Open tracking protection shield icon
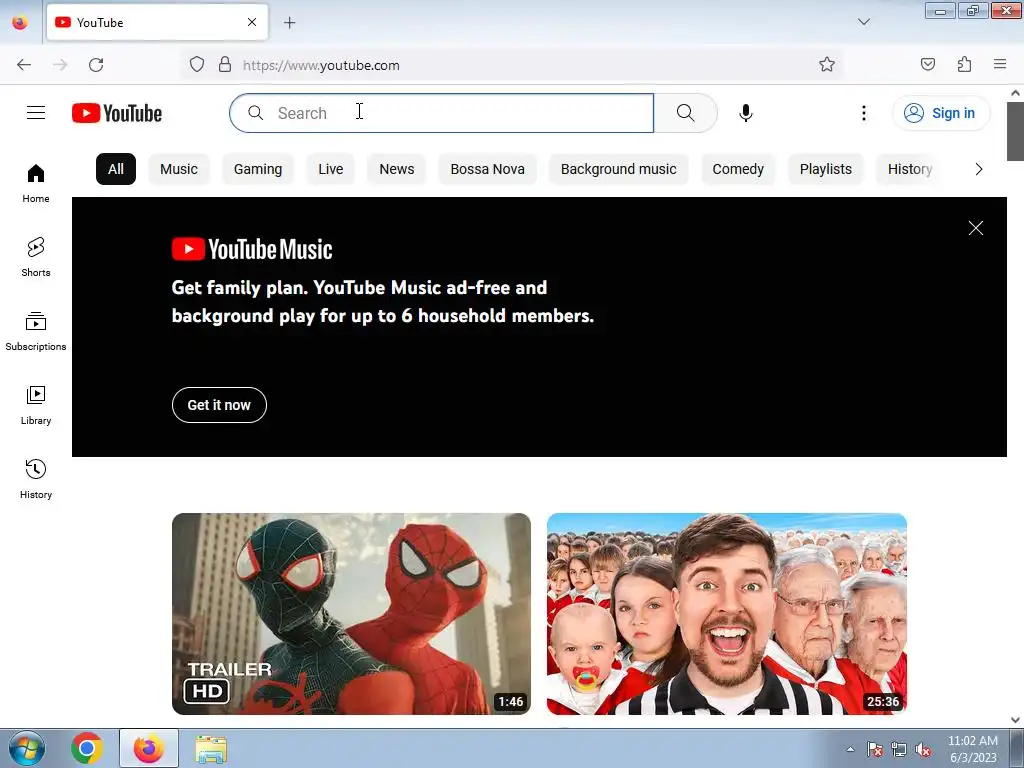This screenshot has height=768, width=1024. 197,64
